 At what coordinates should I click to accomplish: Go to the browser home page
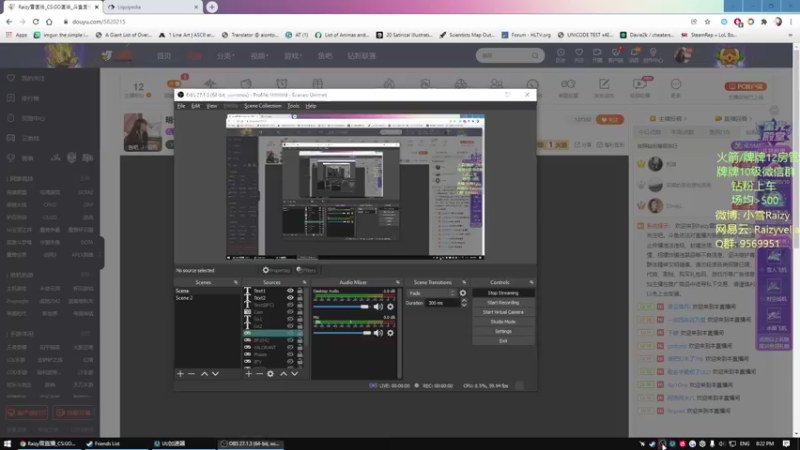49,22
